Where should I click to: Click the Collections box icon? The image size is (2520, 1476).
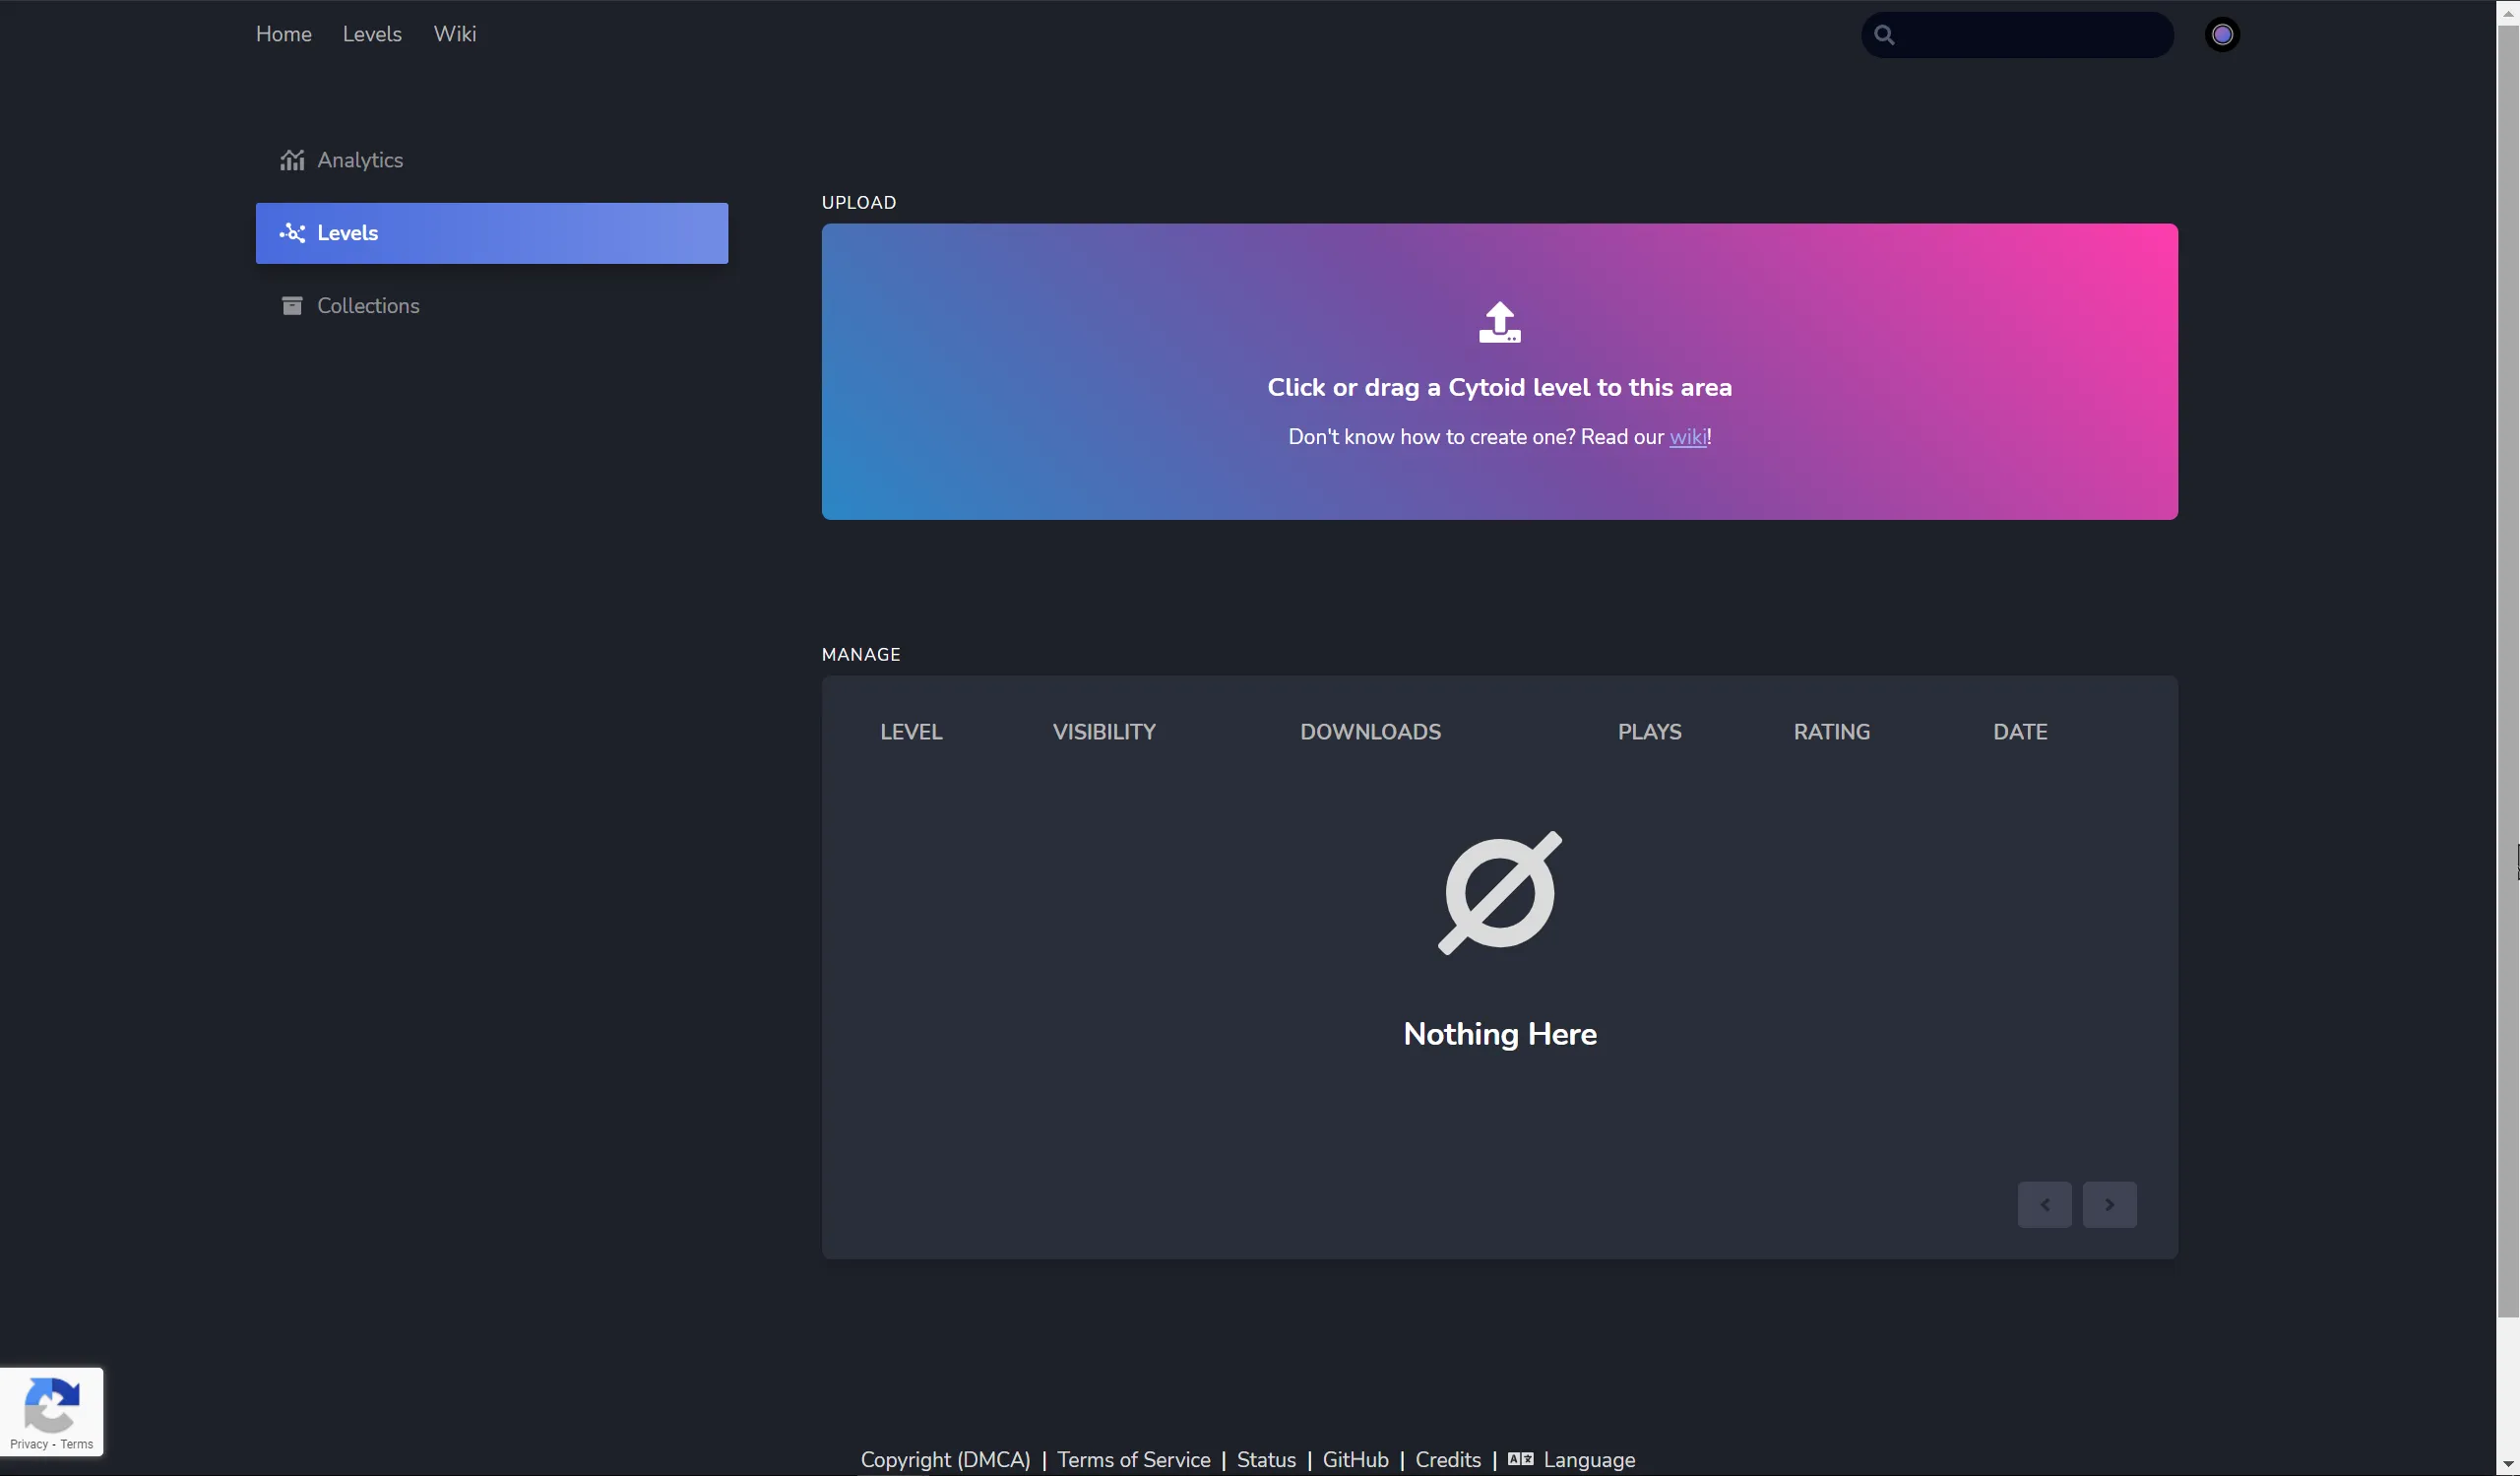(292, 306)
